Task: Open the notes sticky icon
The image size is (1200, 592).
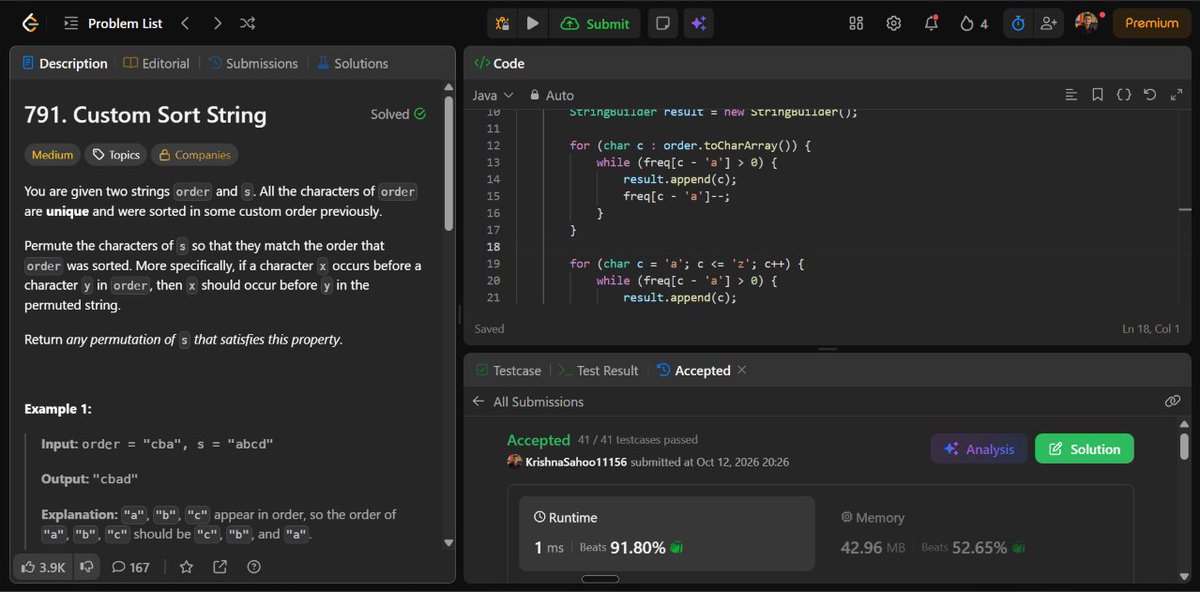Action: [x=661, y=23]
